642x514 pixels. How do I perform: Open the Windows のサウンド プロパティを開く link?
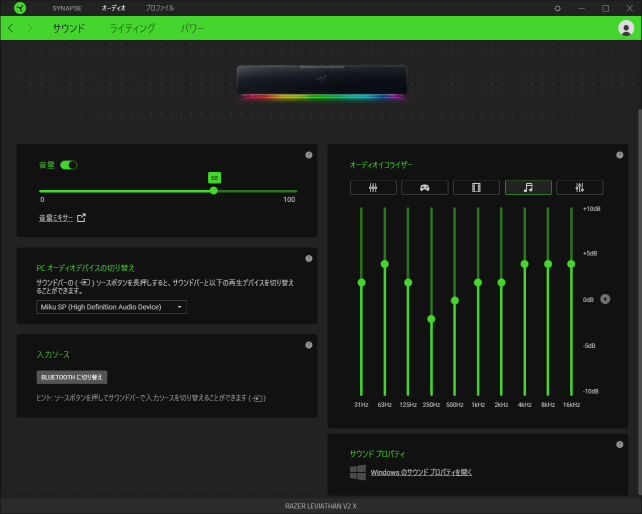[421, 472]
